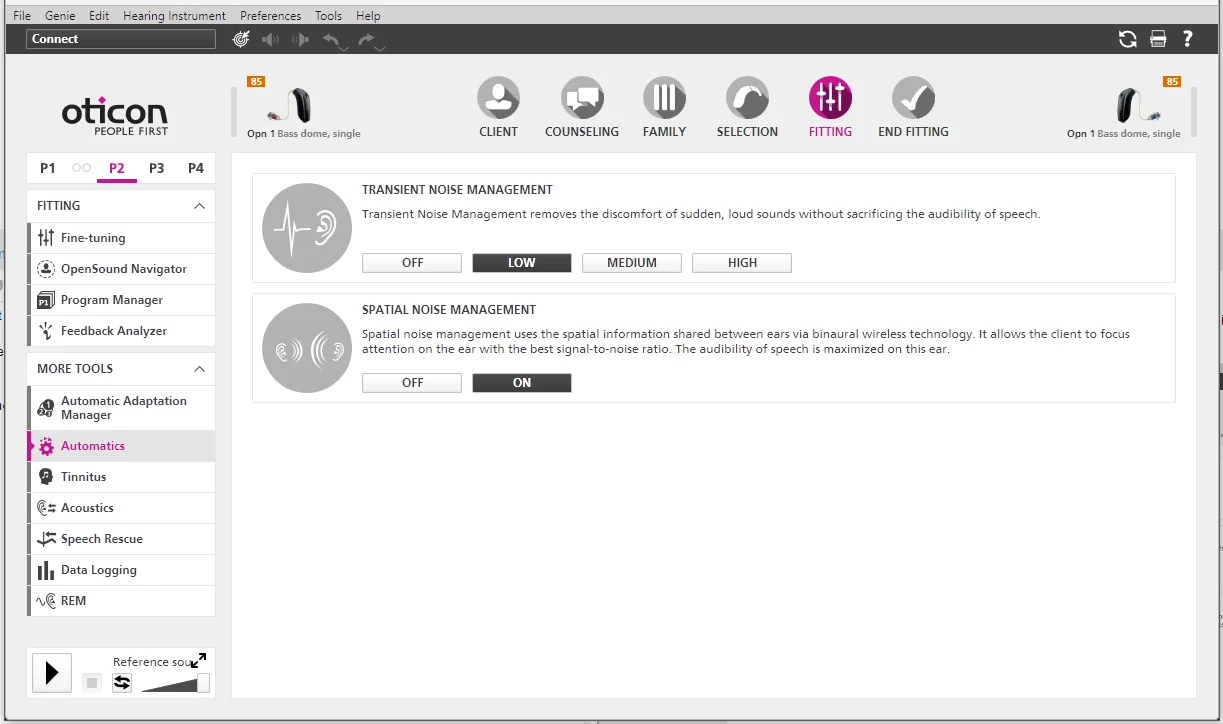
Task: Open the Counseling step icon
Action: tap(582, 98)
